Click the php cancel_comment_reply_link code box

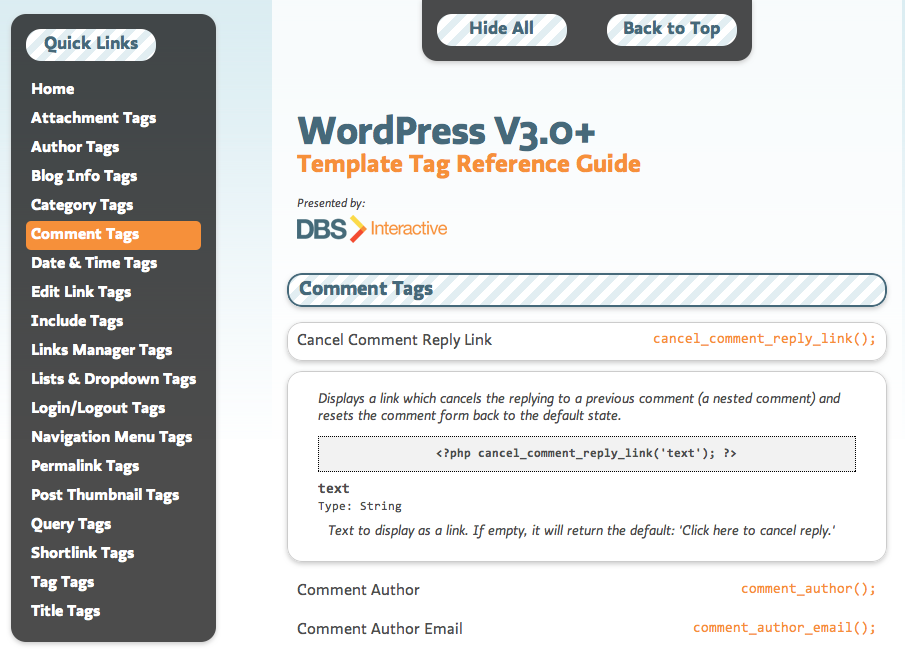[586, 454]
